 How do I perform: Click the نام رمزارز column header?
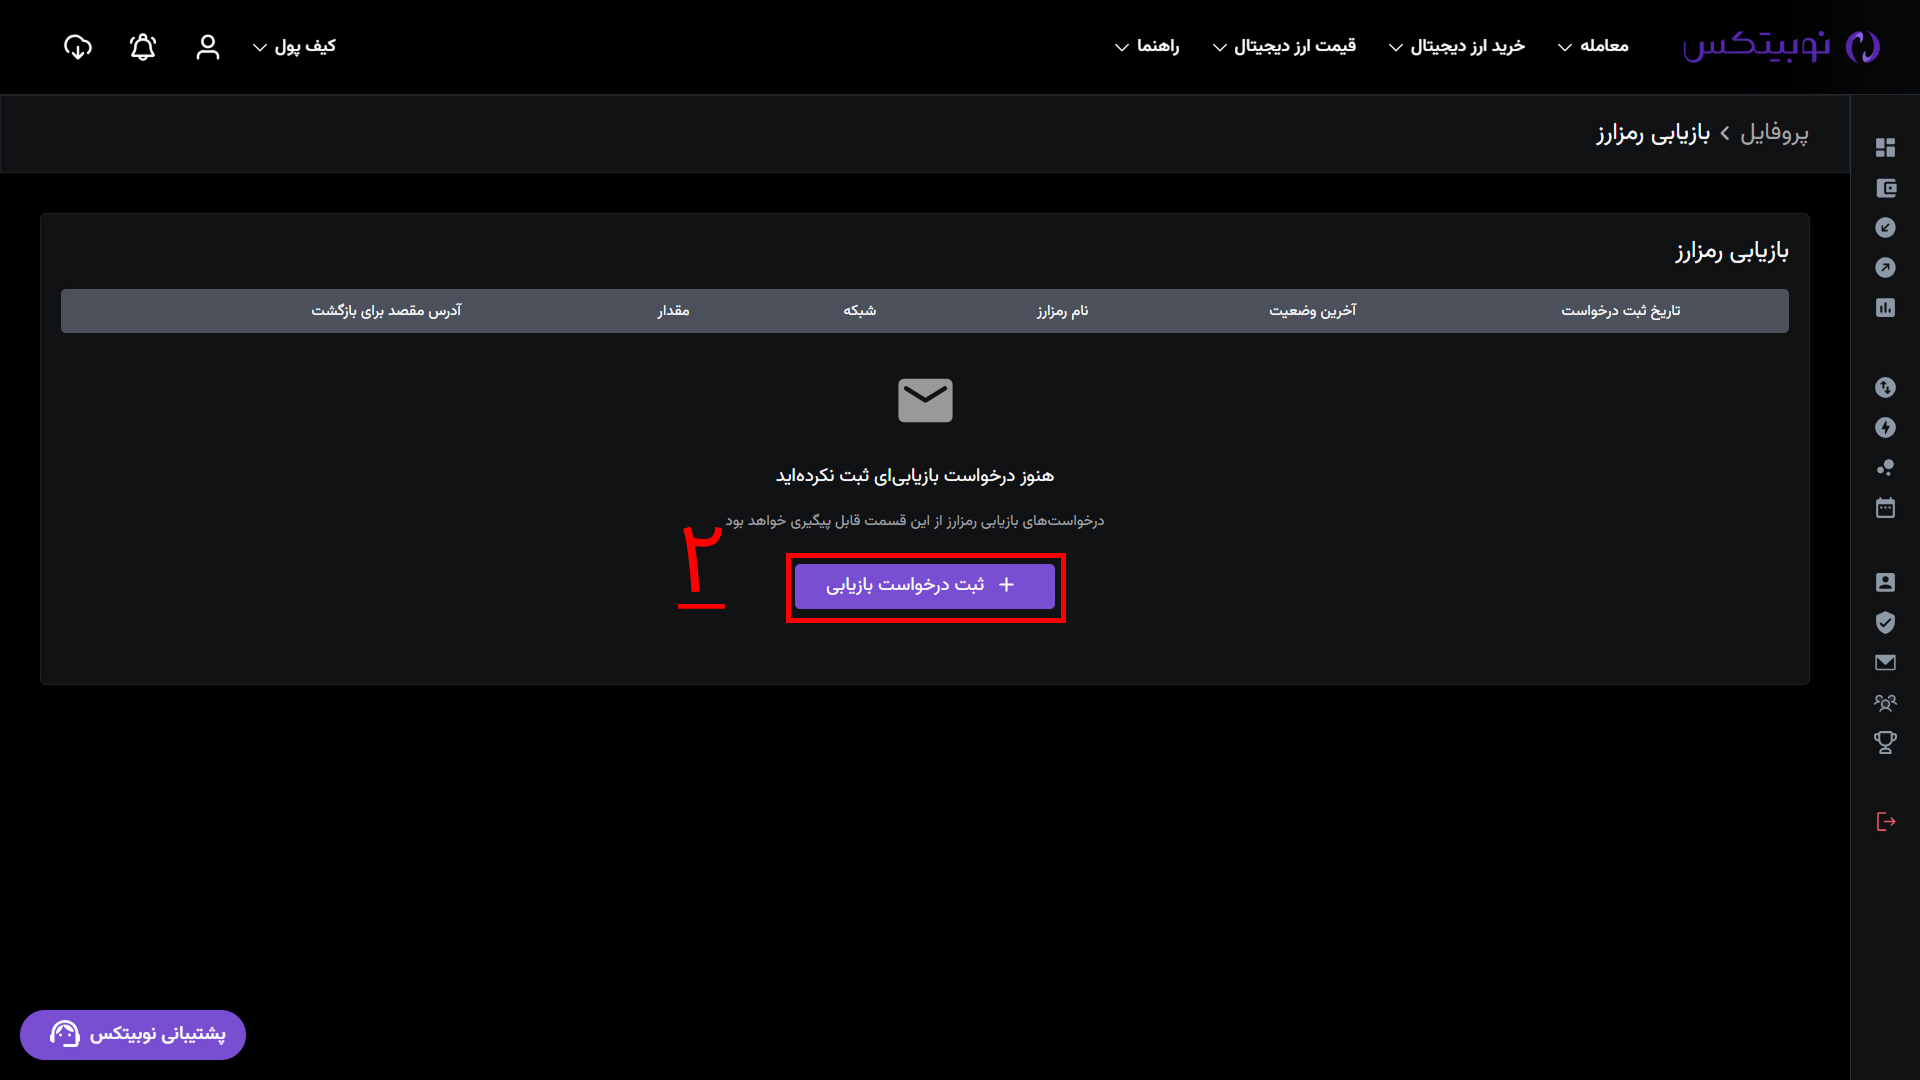pyautogui.click(x=1062, y=311)
